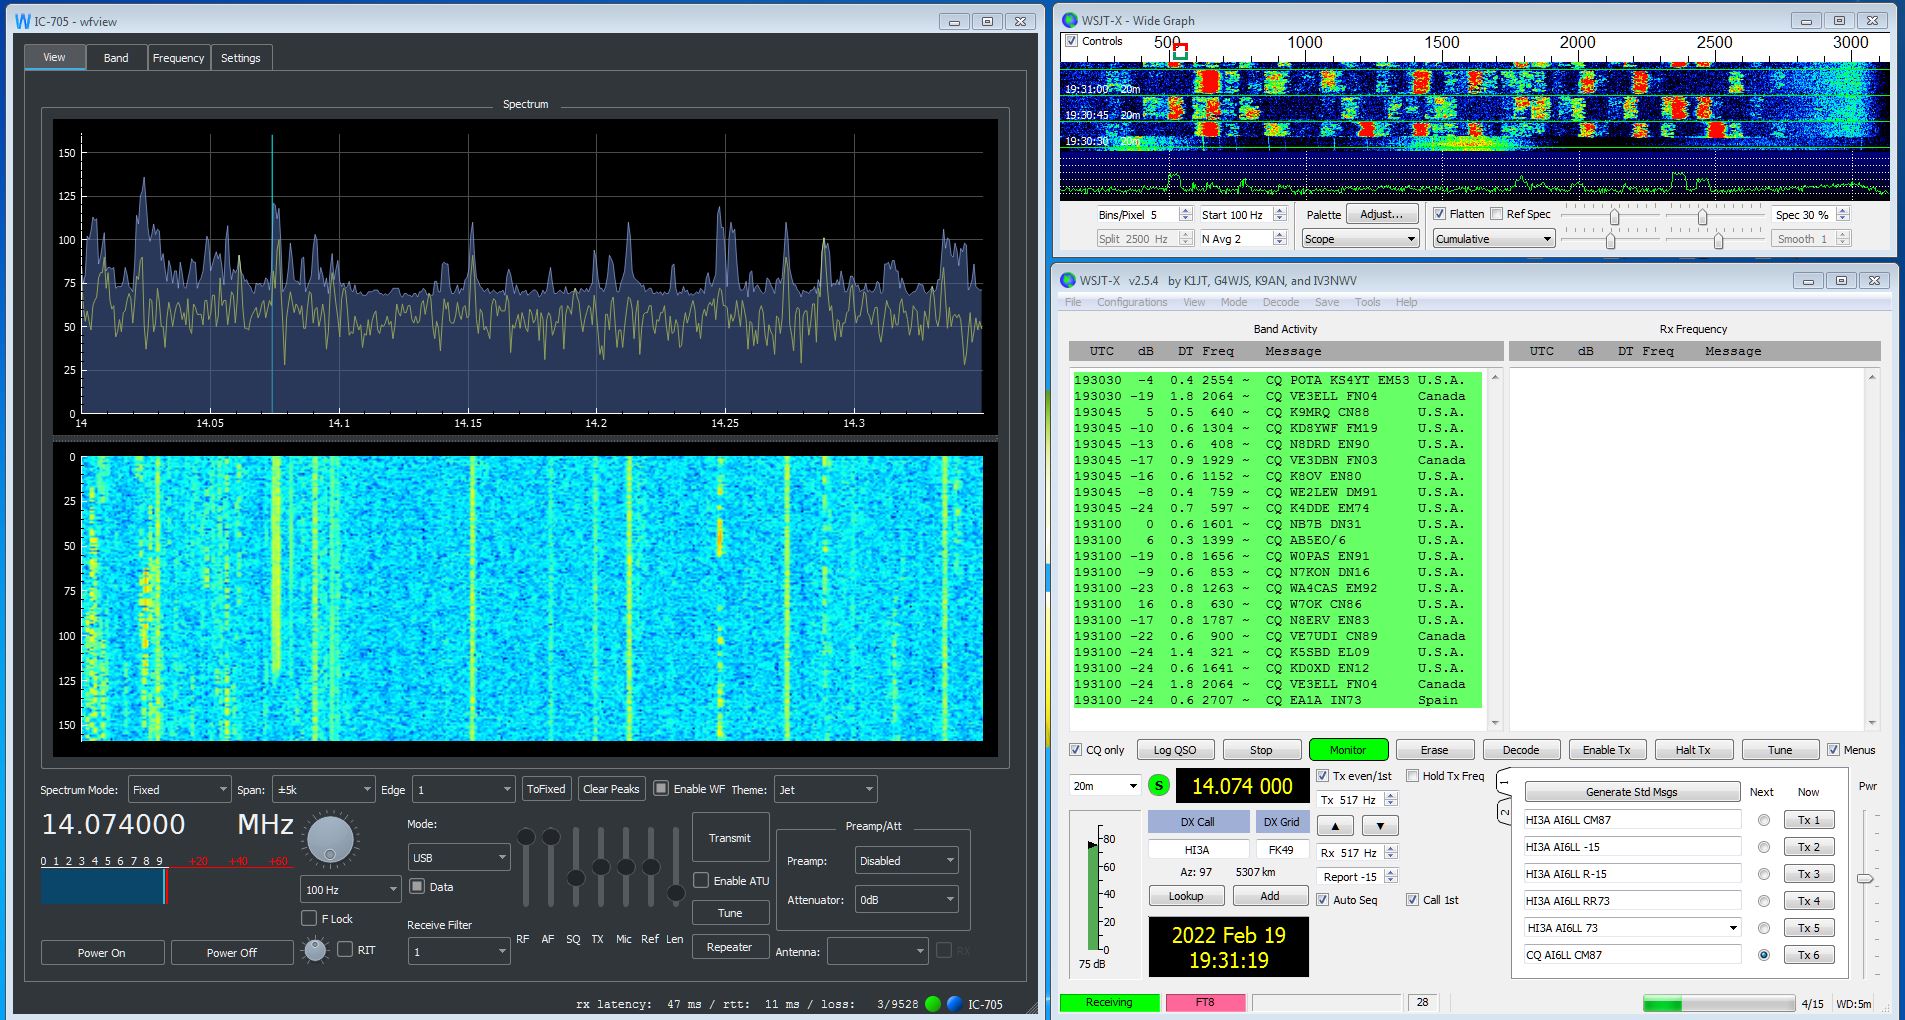Turn the large frequency tuning dial

(330, 839)
